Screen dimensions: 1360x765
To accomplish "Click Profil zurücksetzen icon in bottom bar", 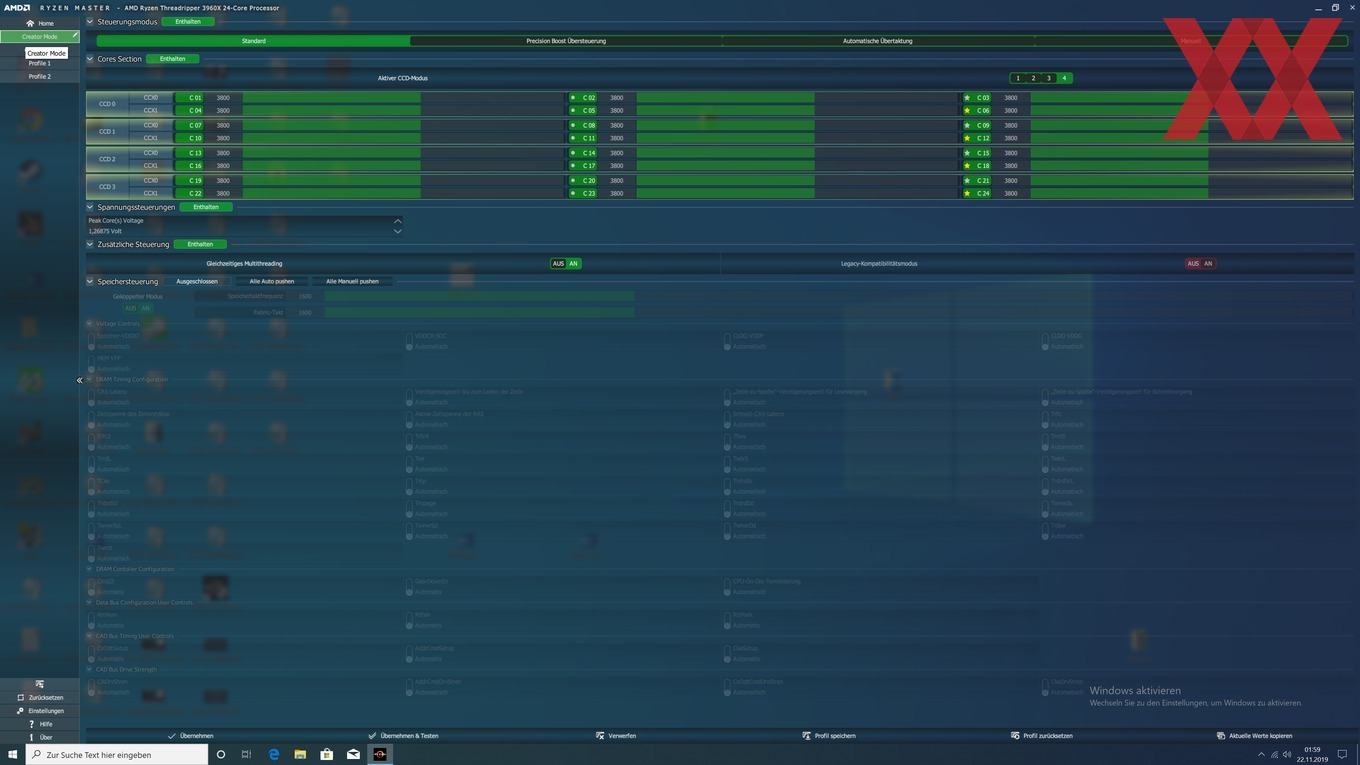I will 1015,735.
